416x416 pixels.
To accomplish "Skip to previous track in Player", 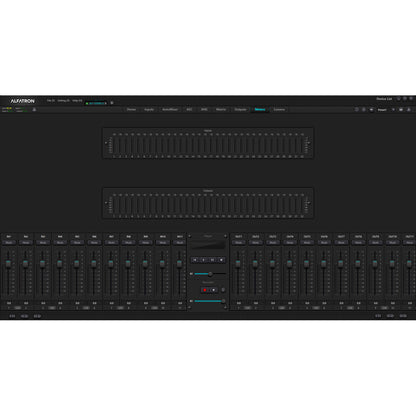I will (195, 260).
